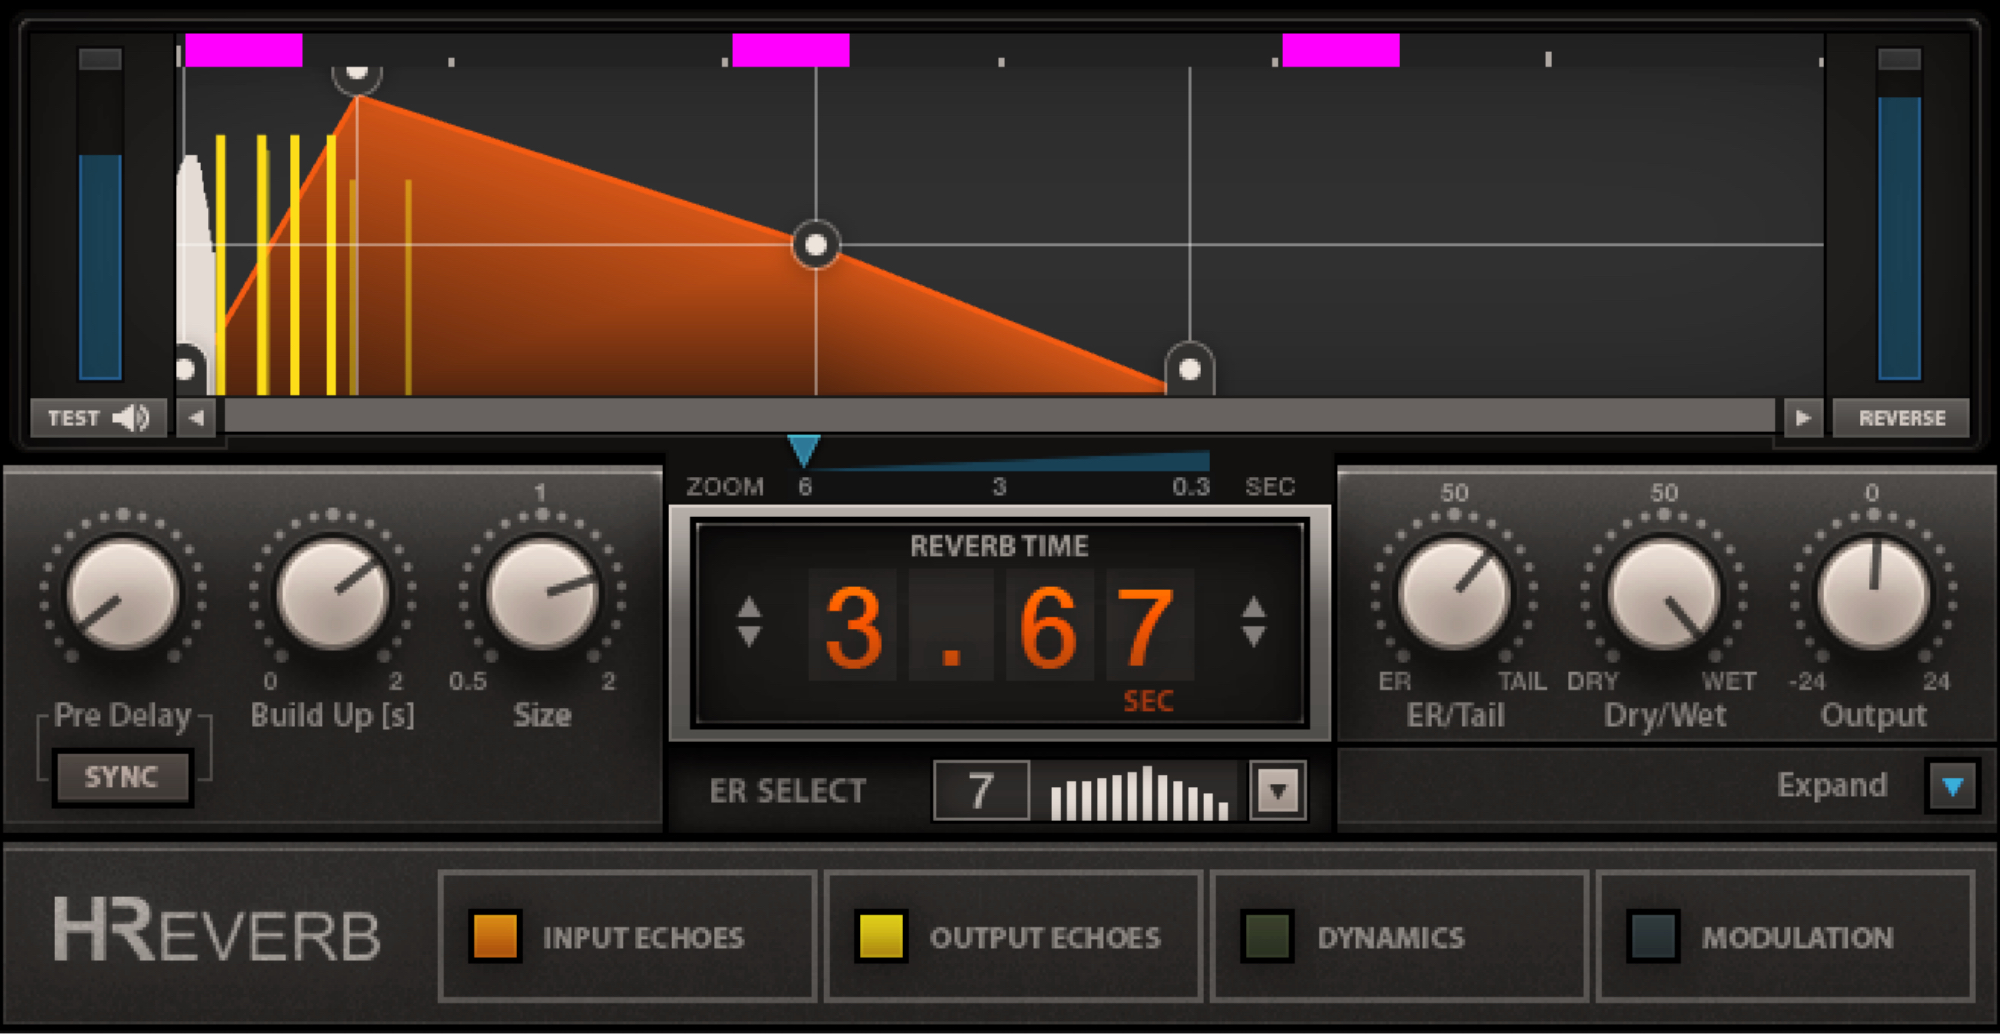Image resolution: width=2000 pixels, height=1034 pixels.
Task: Click the Dry/Wet mix knob
Action: pyautogui.click(x=1665, y=595)
